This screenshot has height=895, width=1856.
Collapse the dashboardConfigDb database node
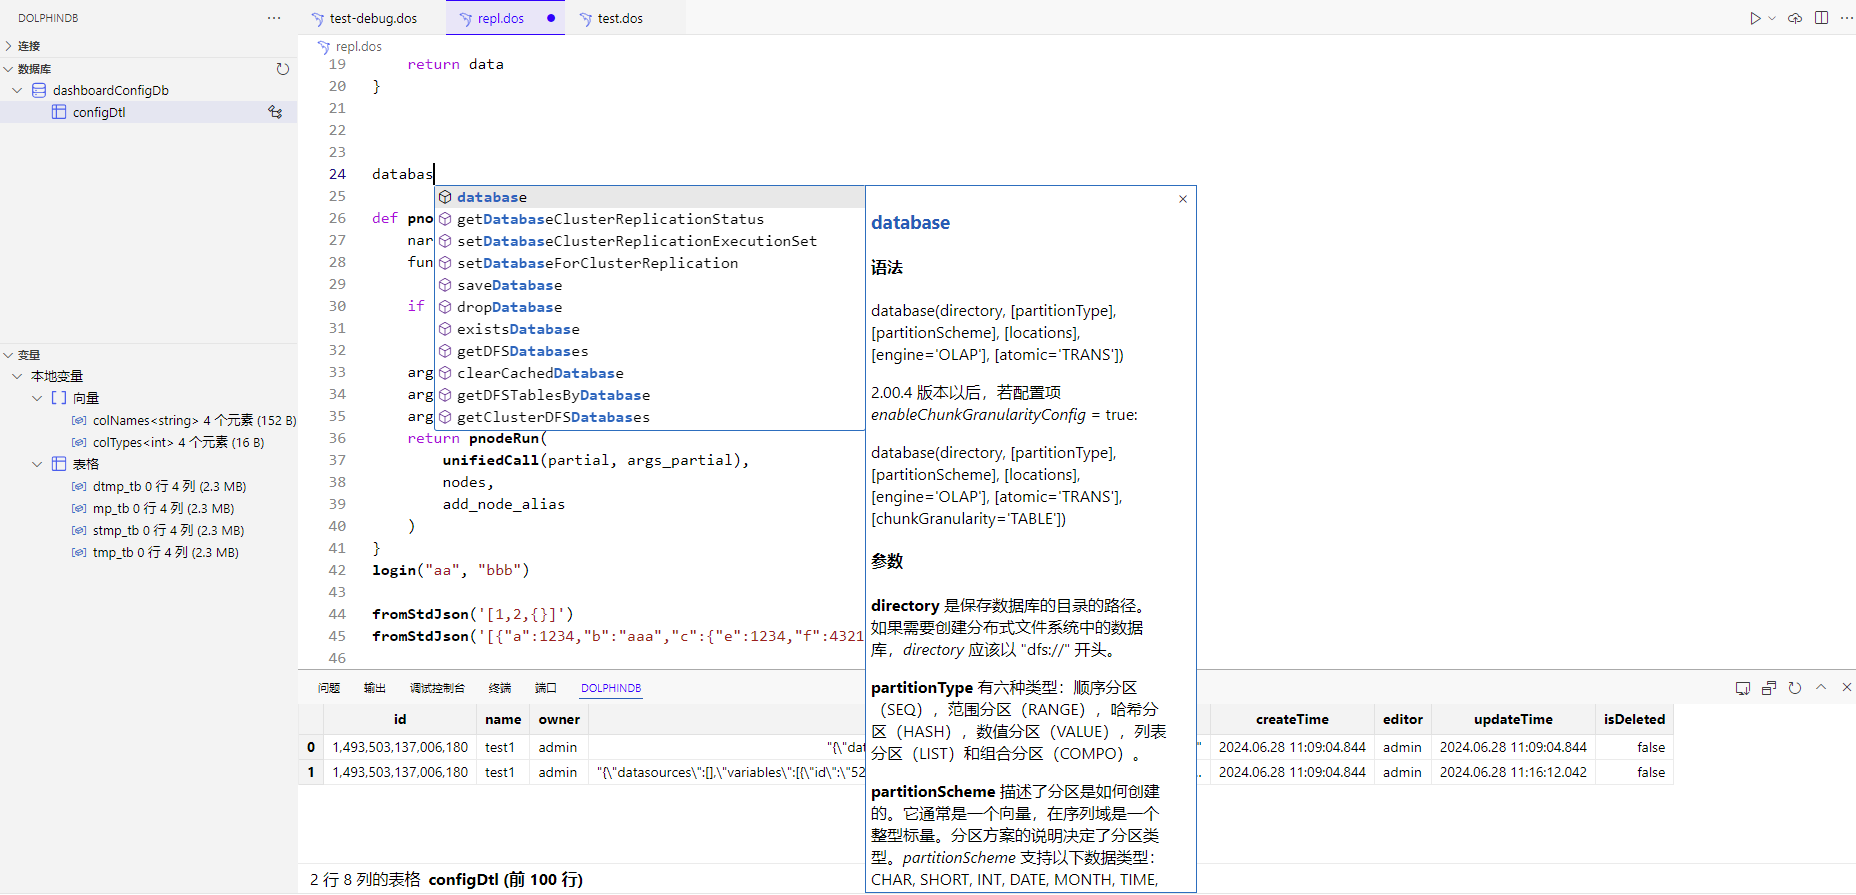coord(17,90)
